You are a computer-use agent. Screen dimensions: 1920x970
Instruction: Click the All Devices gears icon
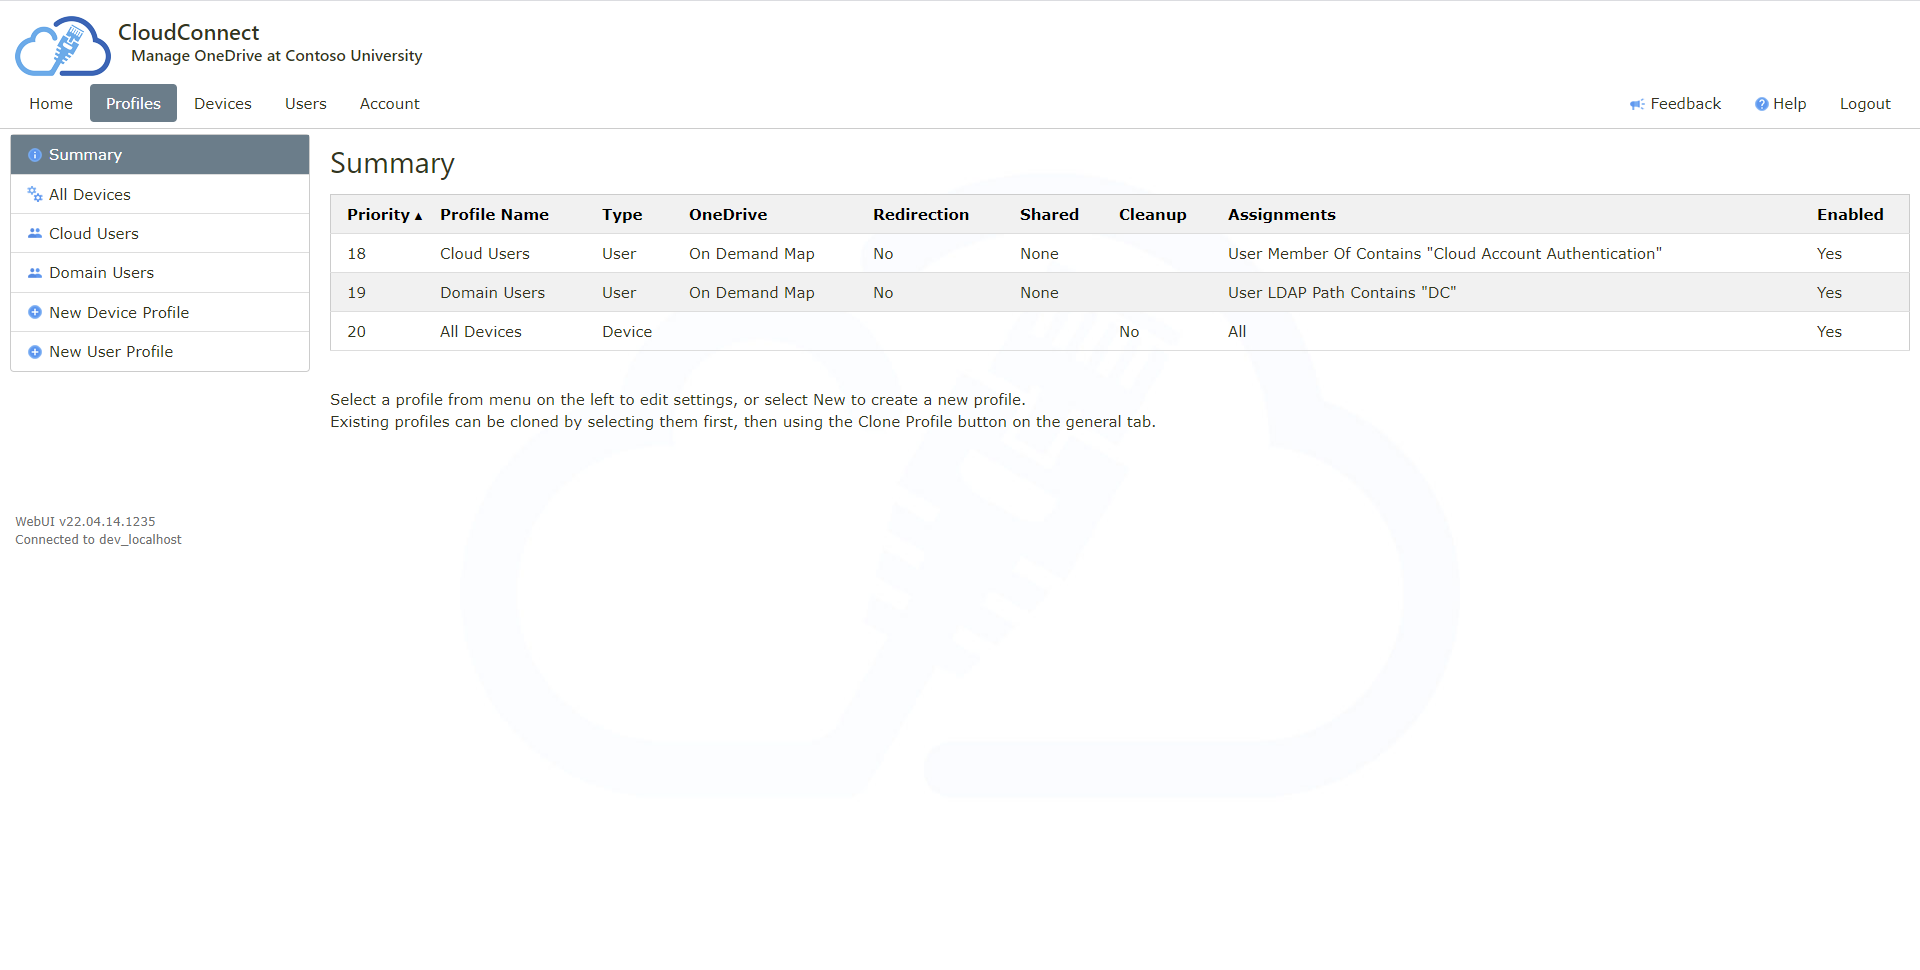(x=35, y=195)
